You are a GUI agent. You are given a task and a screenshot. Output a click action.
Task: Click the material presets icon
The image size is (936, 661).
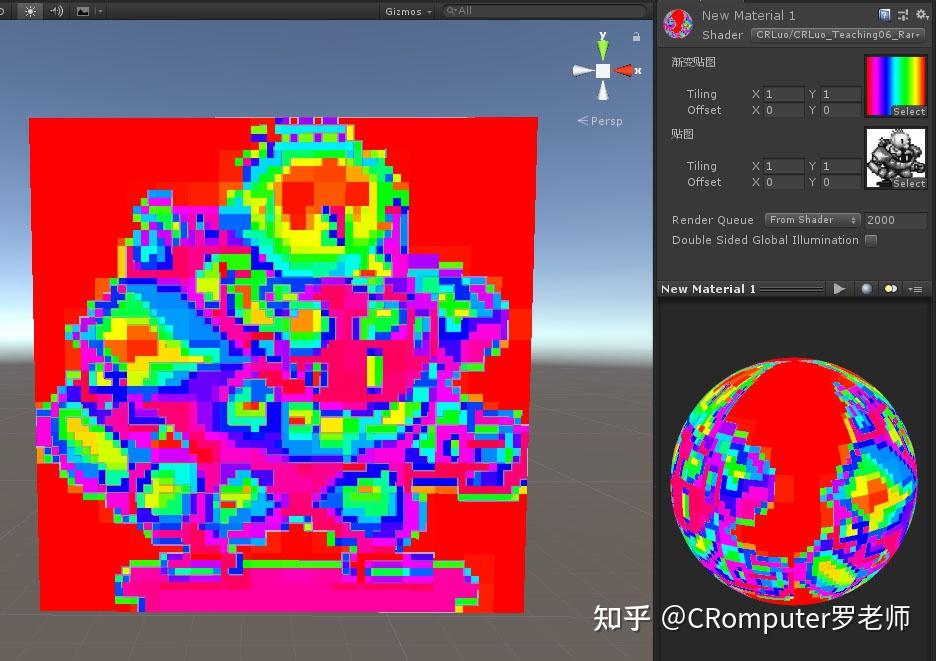903,14
